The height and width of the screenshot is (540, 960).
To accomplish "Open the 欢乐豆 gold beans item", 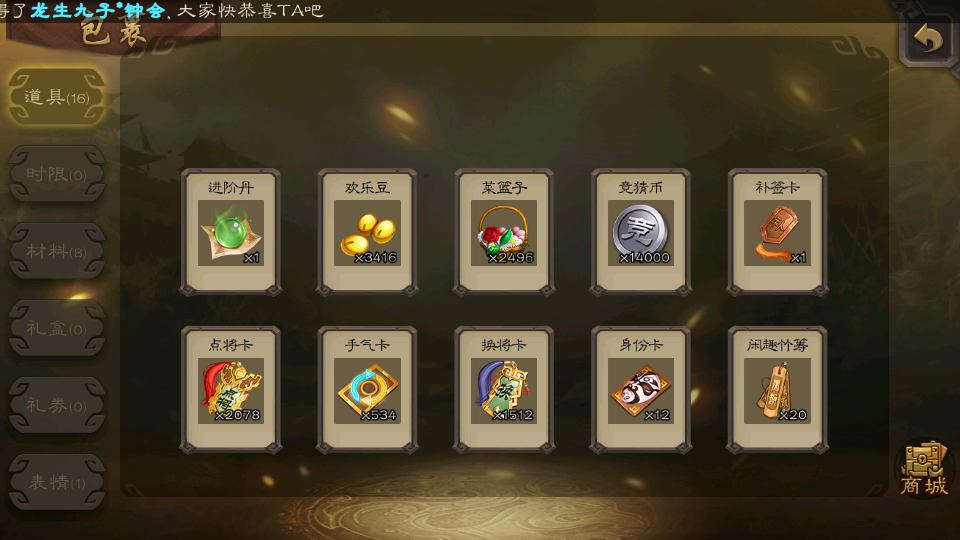I will click(367, 232).
